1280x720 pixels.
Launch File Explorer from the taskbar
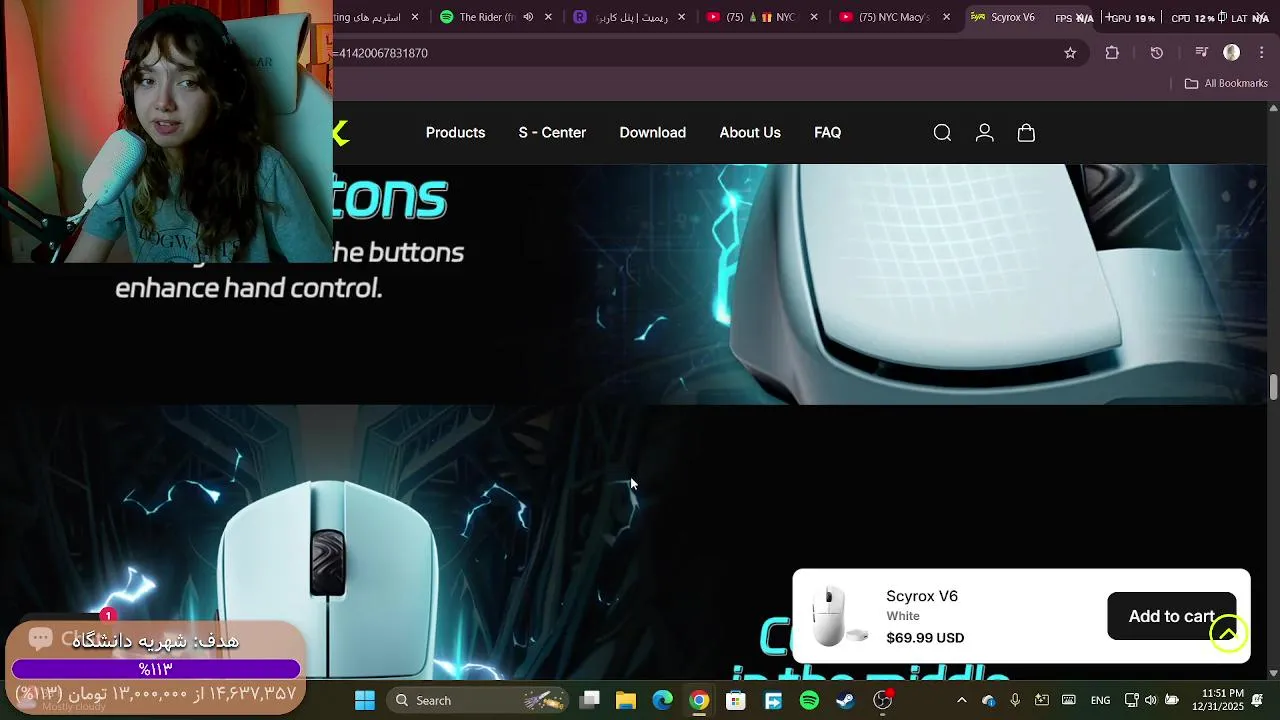pos(626,700)
